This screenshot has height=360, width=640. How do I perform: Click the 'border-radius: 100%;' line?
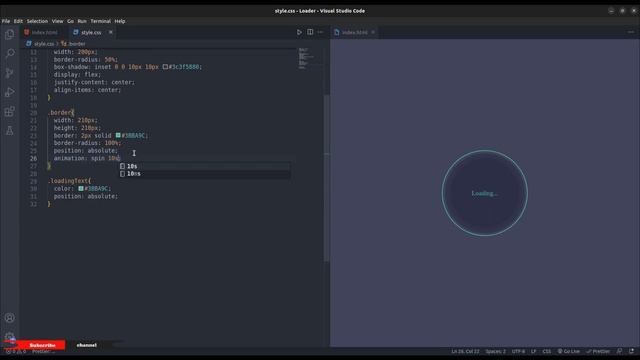coord(87,143)
